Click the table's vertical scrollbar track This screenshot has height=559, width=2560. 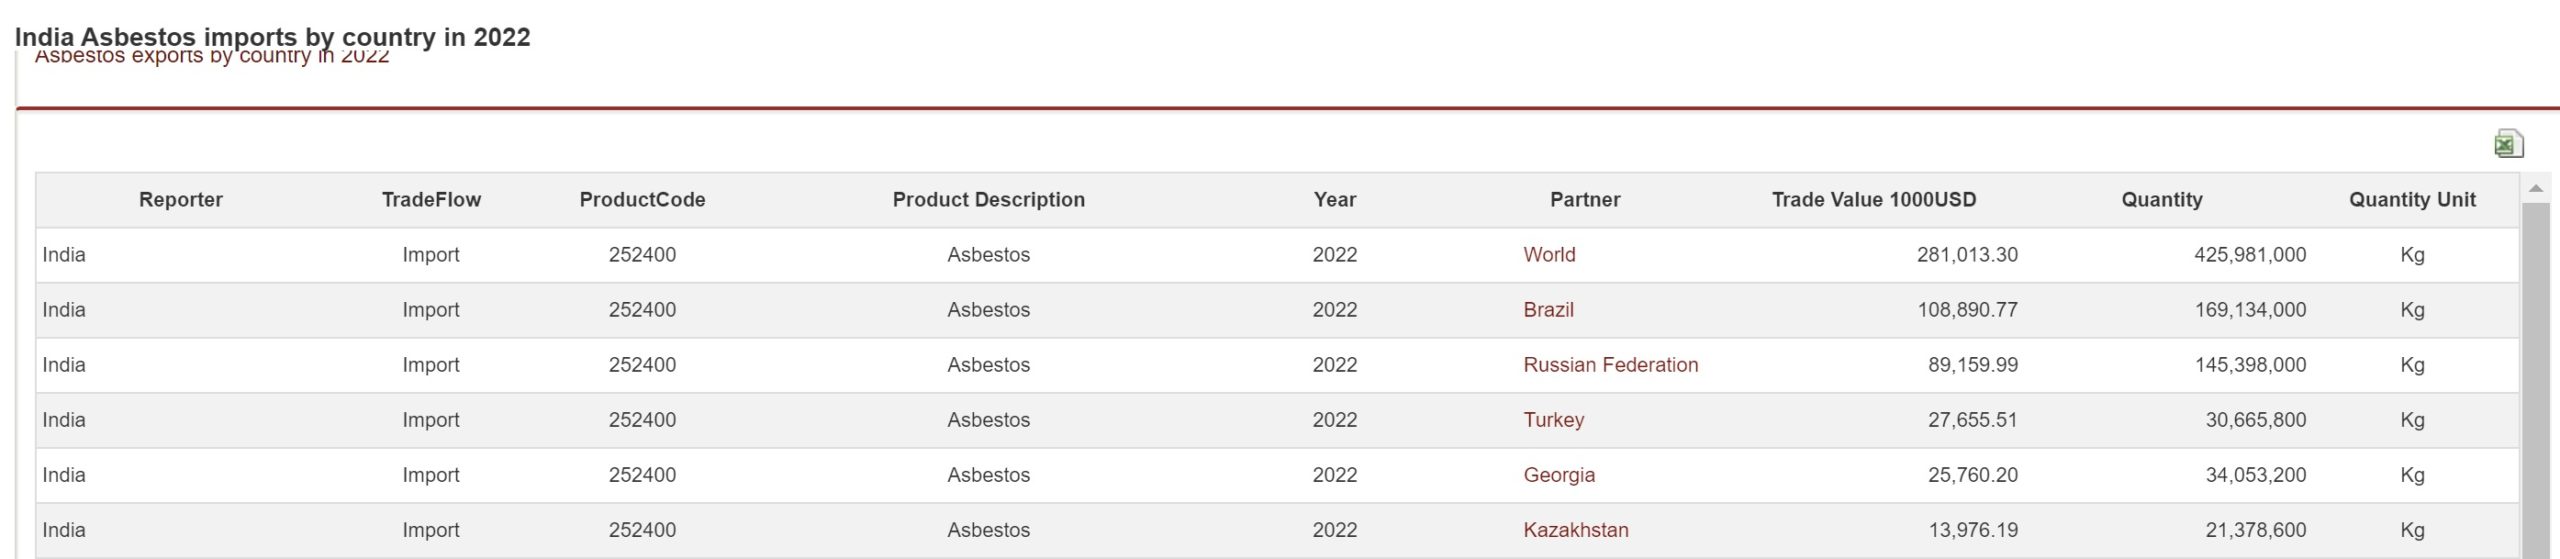pyautogui.click(x=2536, y=380)
